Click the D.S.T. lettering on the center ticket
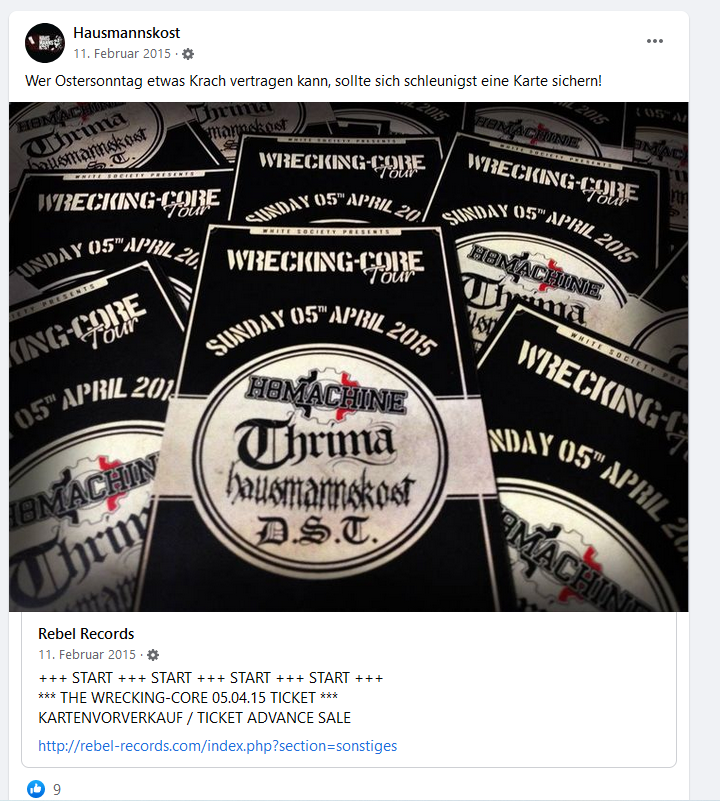 pos(317,532)
